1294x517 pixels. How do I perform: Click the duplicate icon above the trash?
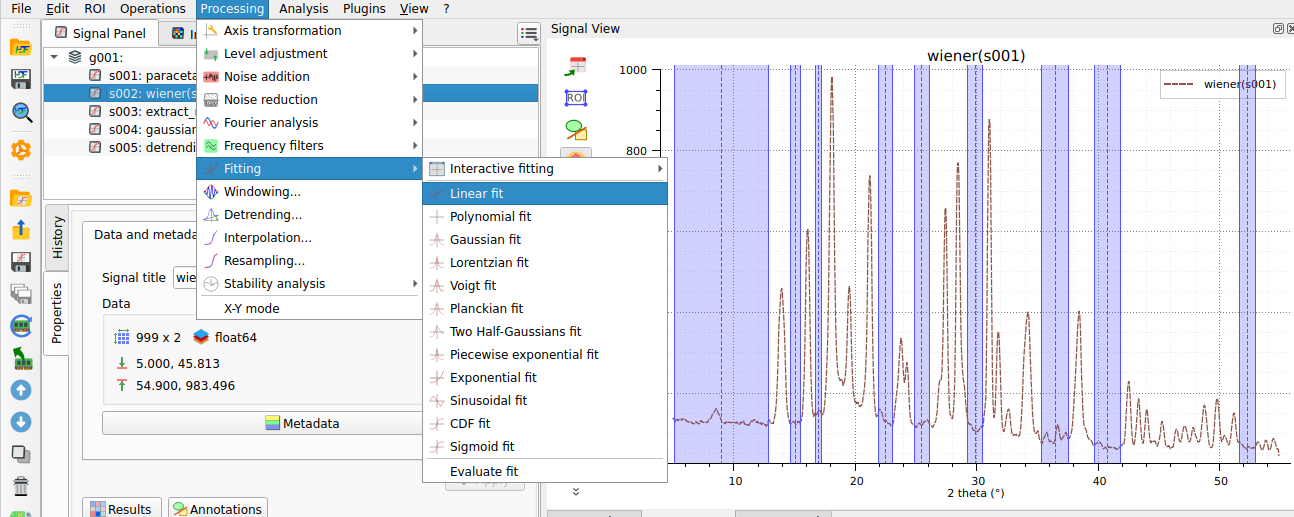(21, 454)
